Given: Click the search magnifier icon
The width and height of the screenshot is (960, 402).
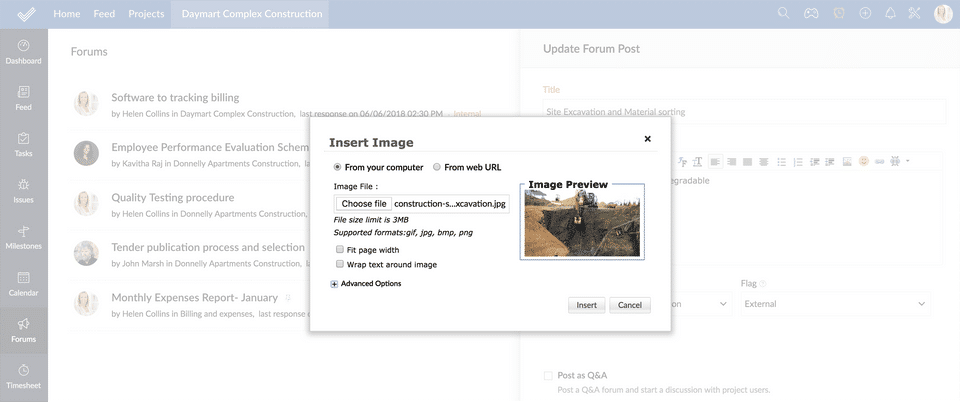Looking at the screenshot, I should click(x=784, y=14).
